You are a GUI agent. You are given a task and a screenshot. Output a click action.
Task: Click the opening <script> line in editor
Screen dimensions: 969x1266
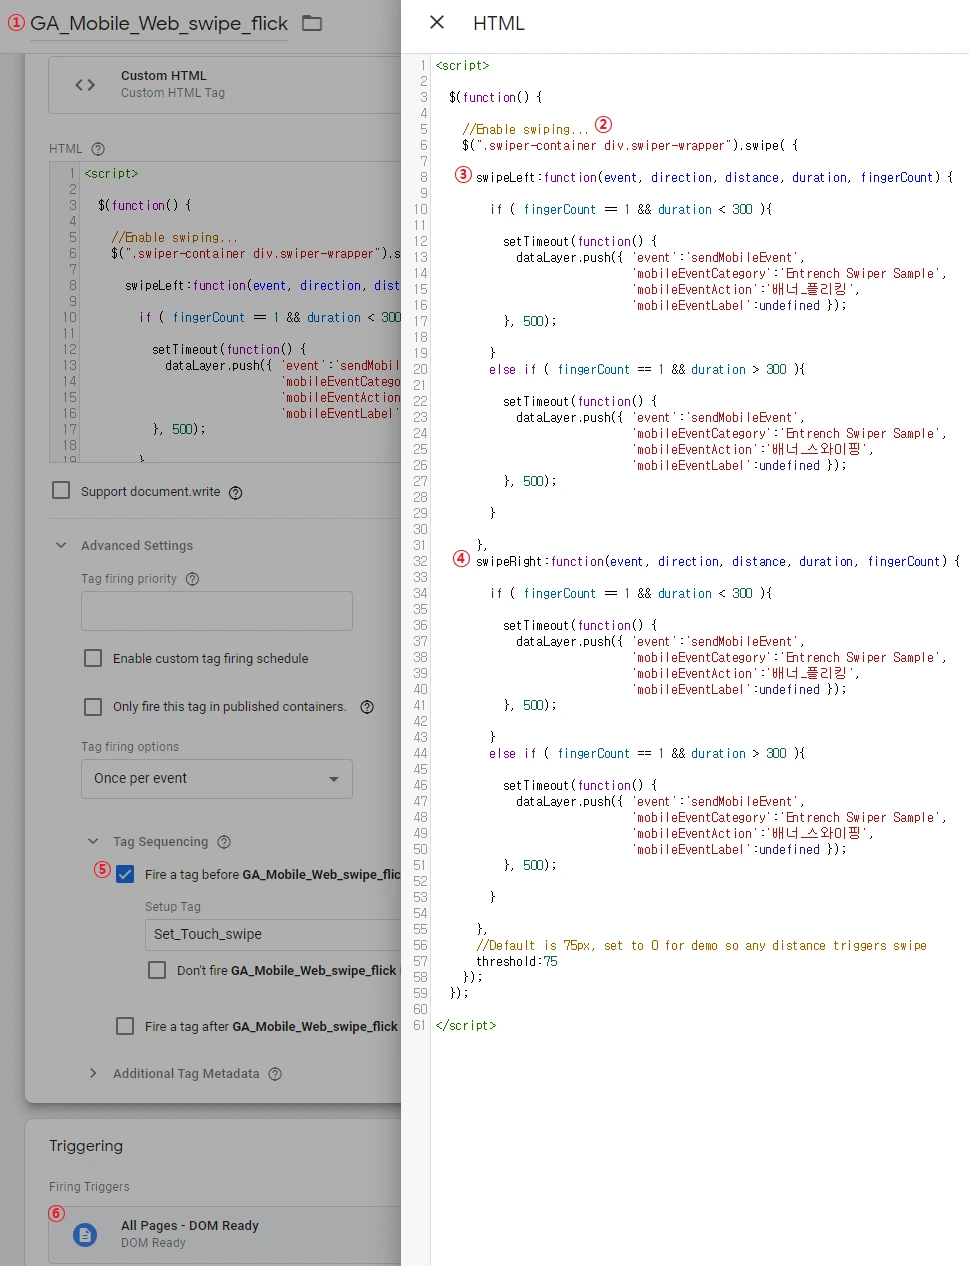462,65
